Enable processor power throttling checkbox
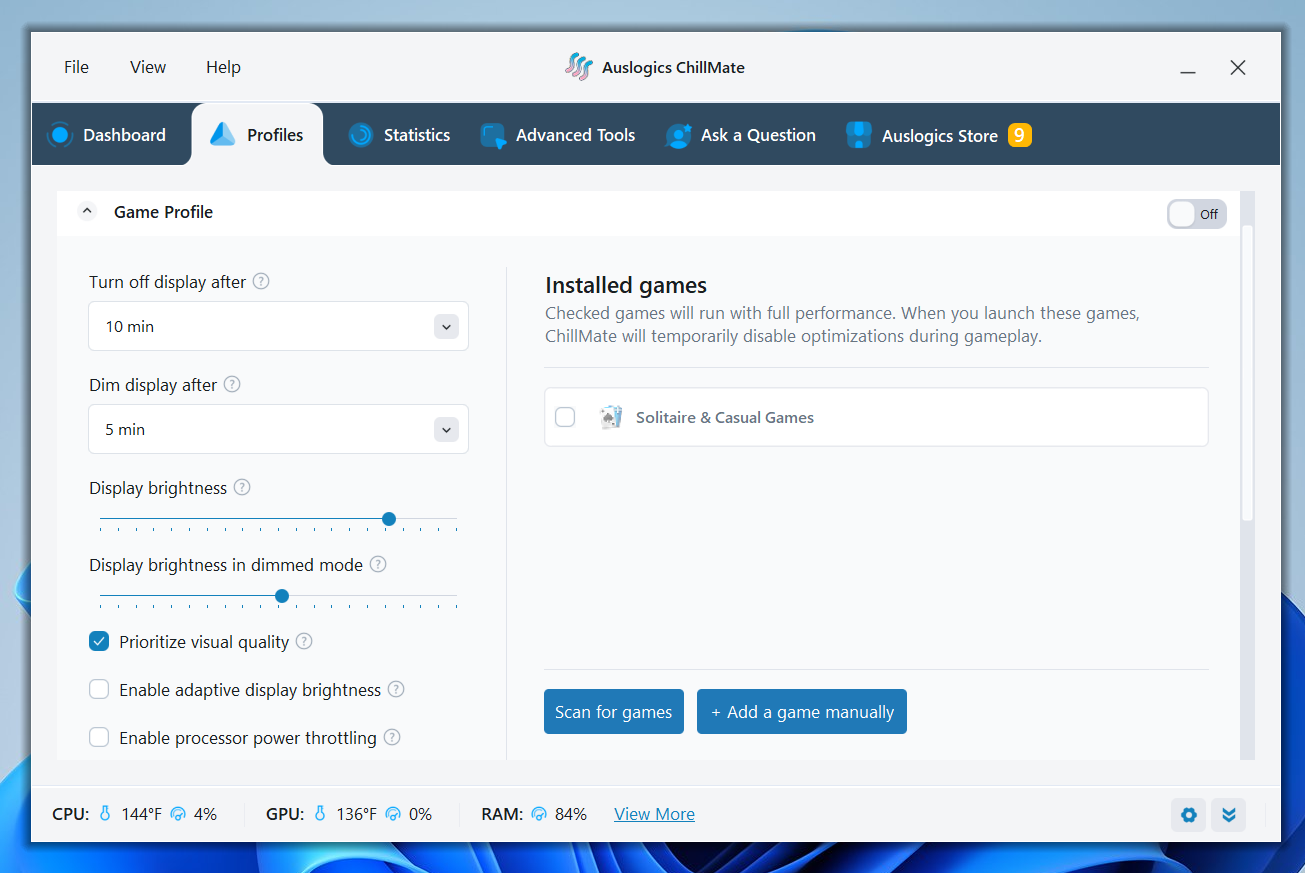1305x873 pixels. (x=99, y=738)
